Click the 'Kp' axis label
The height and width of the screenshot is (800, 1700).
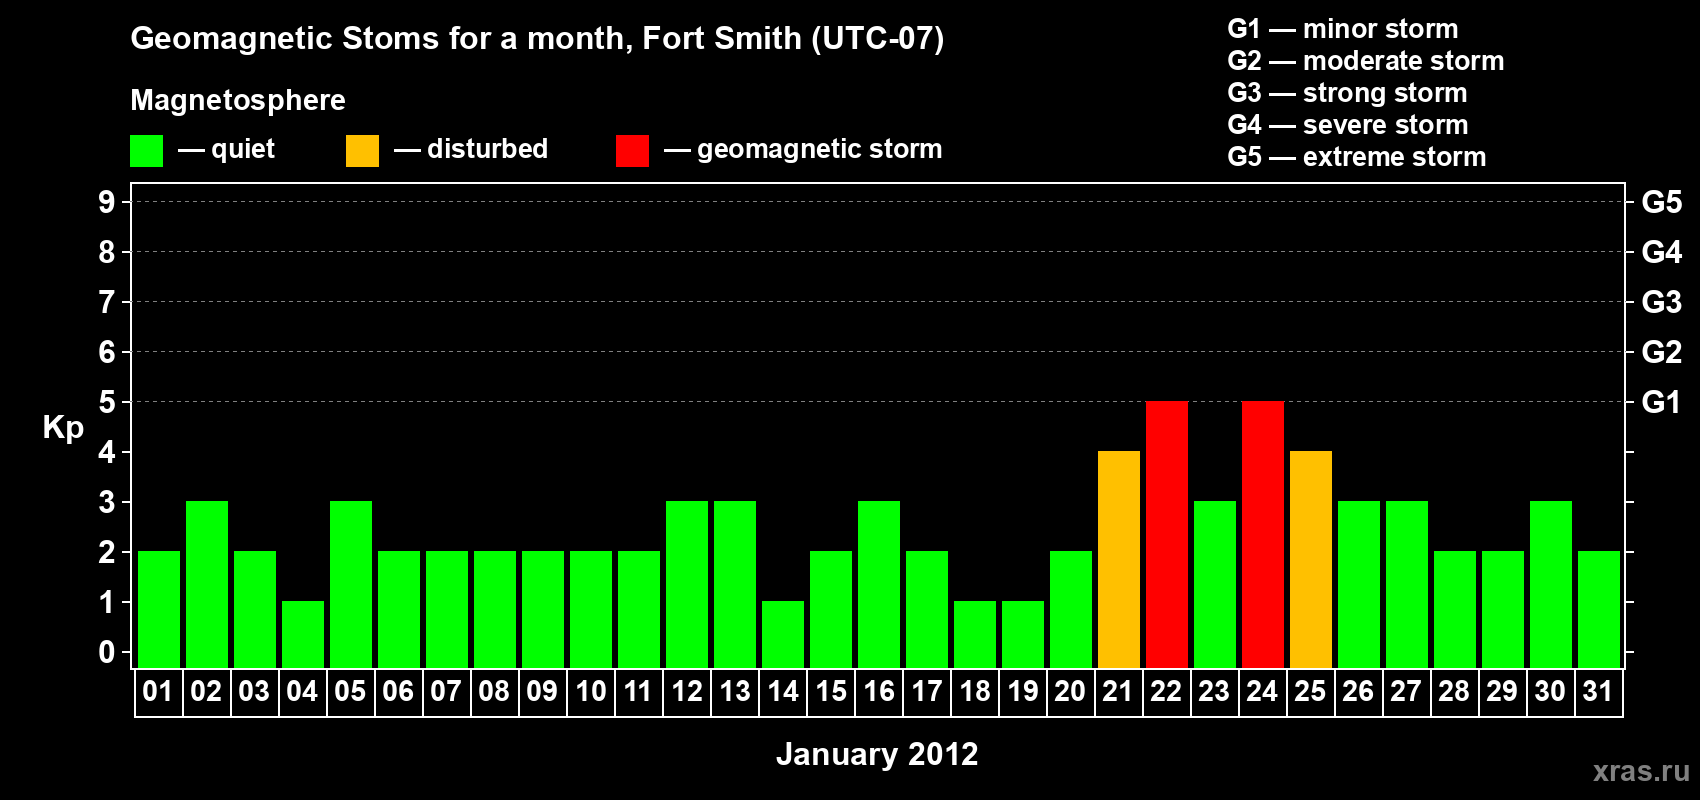click(63, 428)
